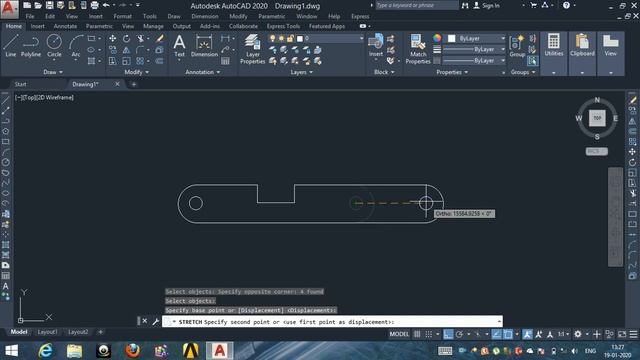
Task: Click the Move tool in Modify panel
Action: coord(112,38)
